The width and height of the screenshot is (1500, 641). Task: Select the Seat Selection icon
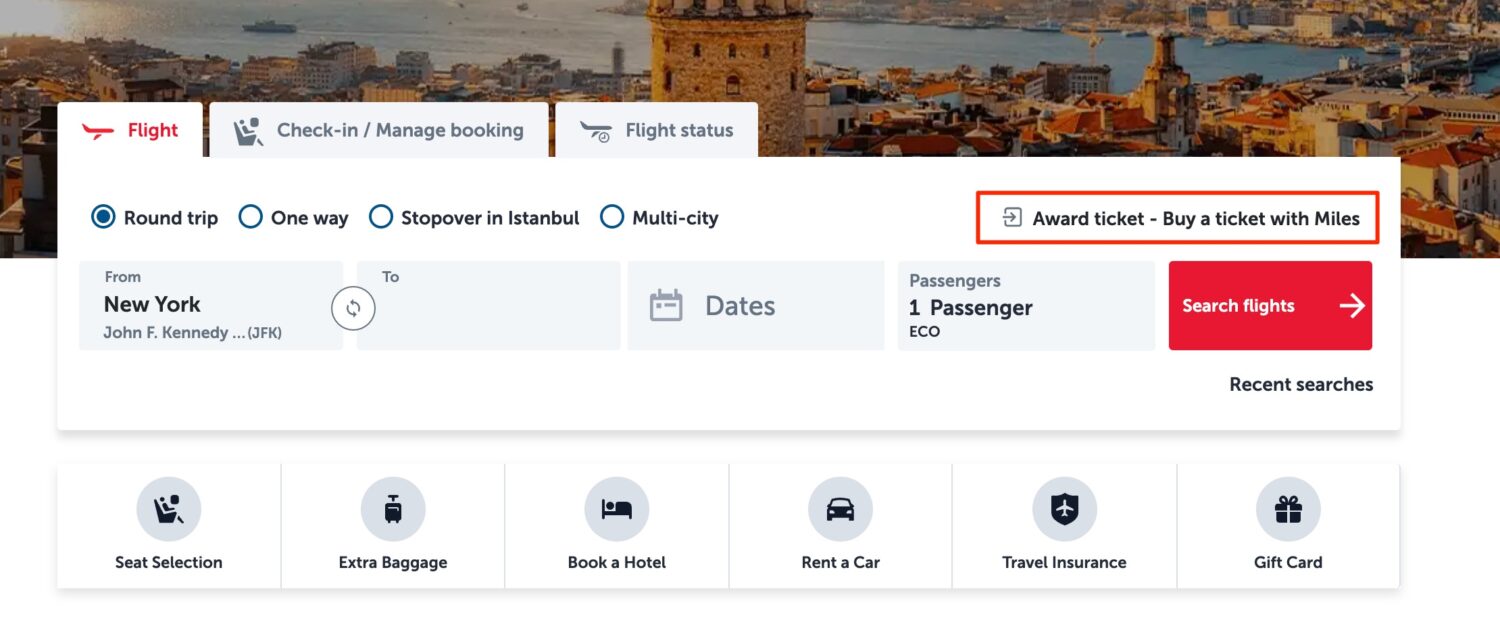(x=168, y=508)
